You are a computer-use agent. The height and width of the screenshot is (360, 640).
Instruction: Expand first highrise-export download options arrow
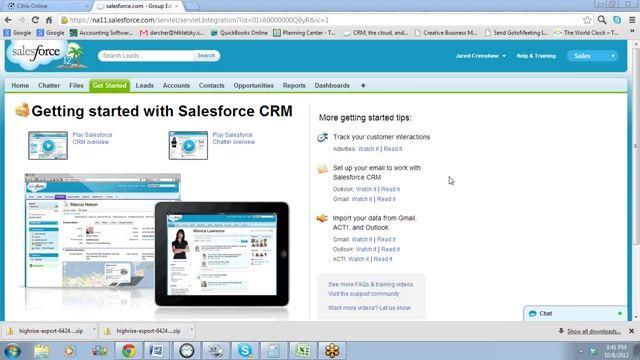(94, 329)
